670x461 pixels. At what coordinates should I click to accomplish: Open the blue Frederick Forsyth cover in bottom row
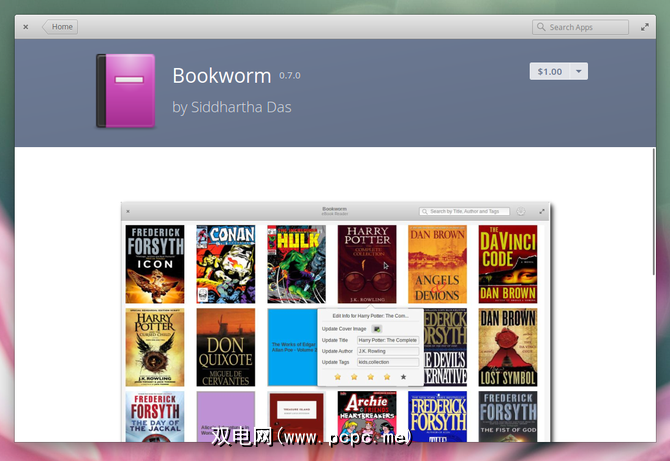click(x=438, y=417)
